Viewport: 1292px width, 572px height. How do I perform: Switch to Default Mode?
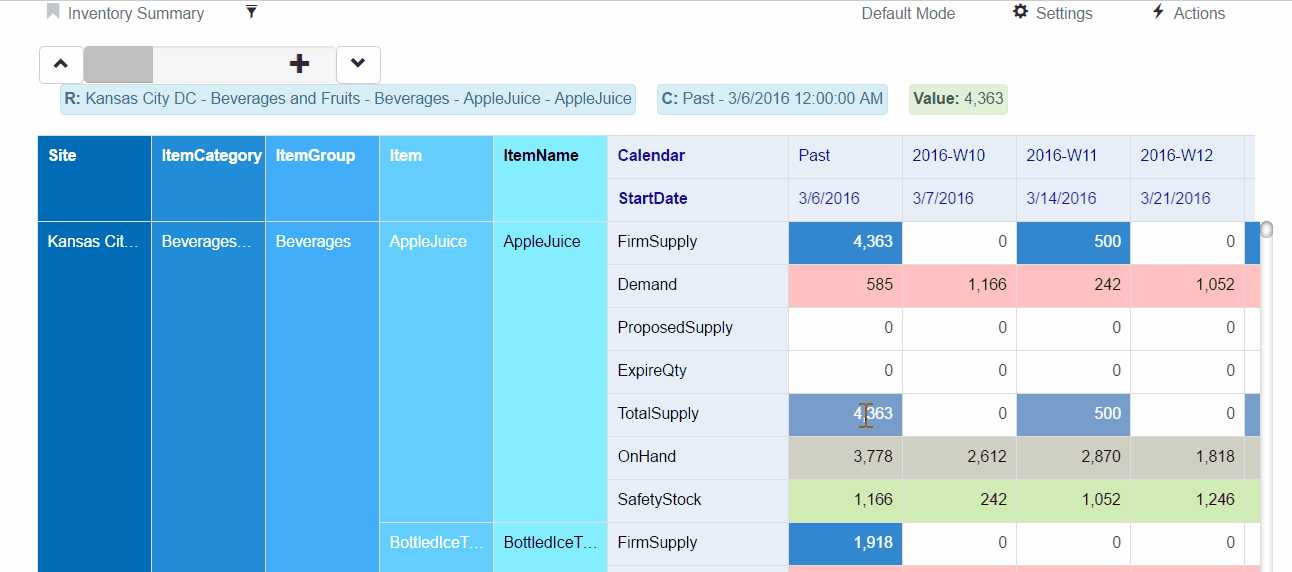coord(908,13)
